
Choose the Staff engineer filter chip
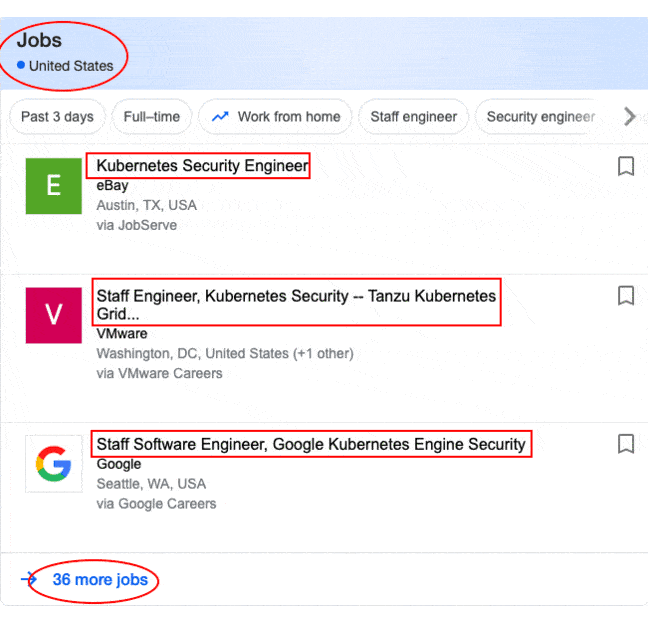[x=413, y=117]
